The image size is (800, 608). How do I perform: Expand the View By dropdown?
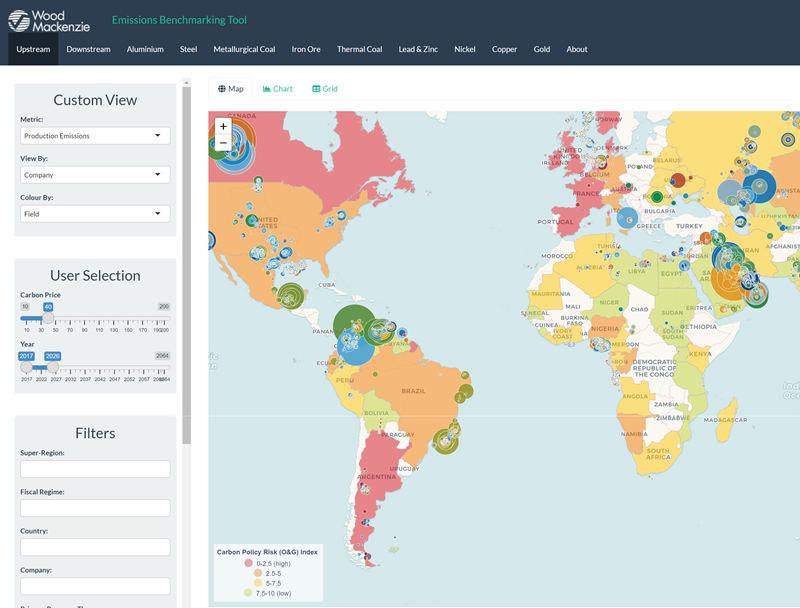point(95,175)
